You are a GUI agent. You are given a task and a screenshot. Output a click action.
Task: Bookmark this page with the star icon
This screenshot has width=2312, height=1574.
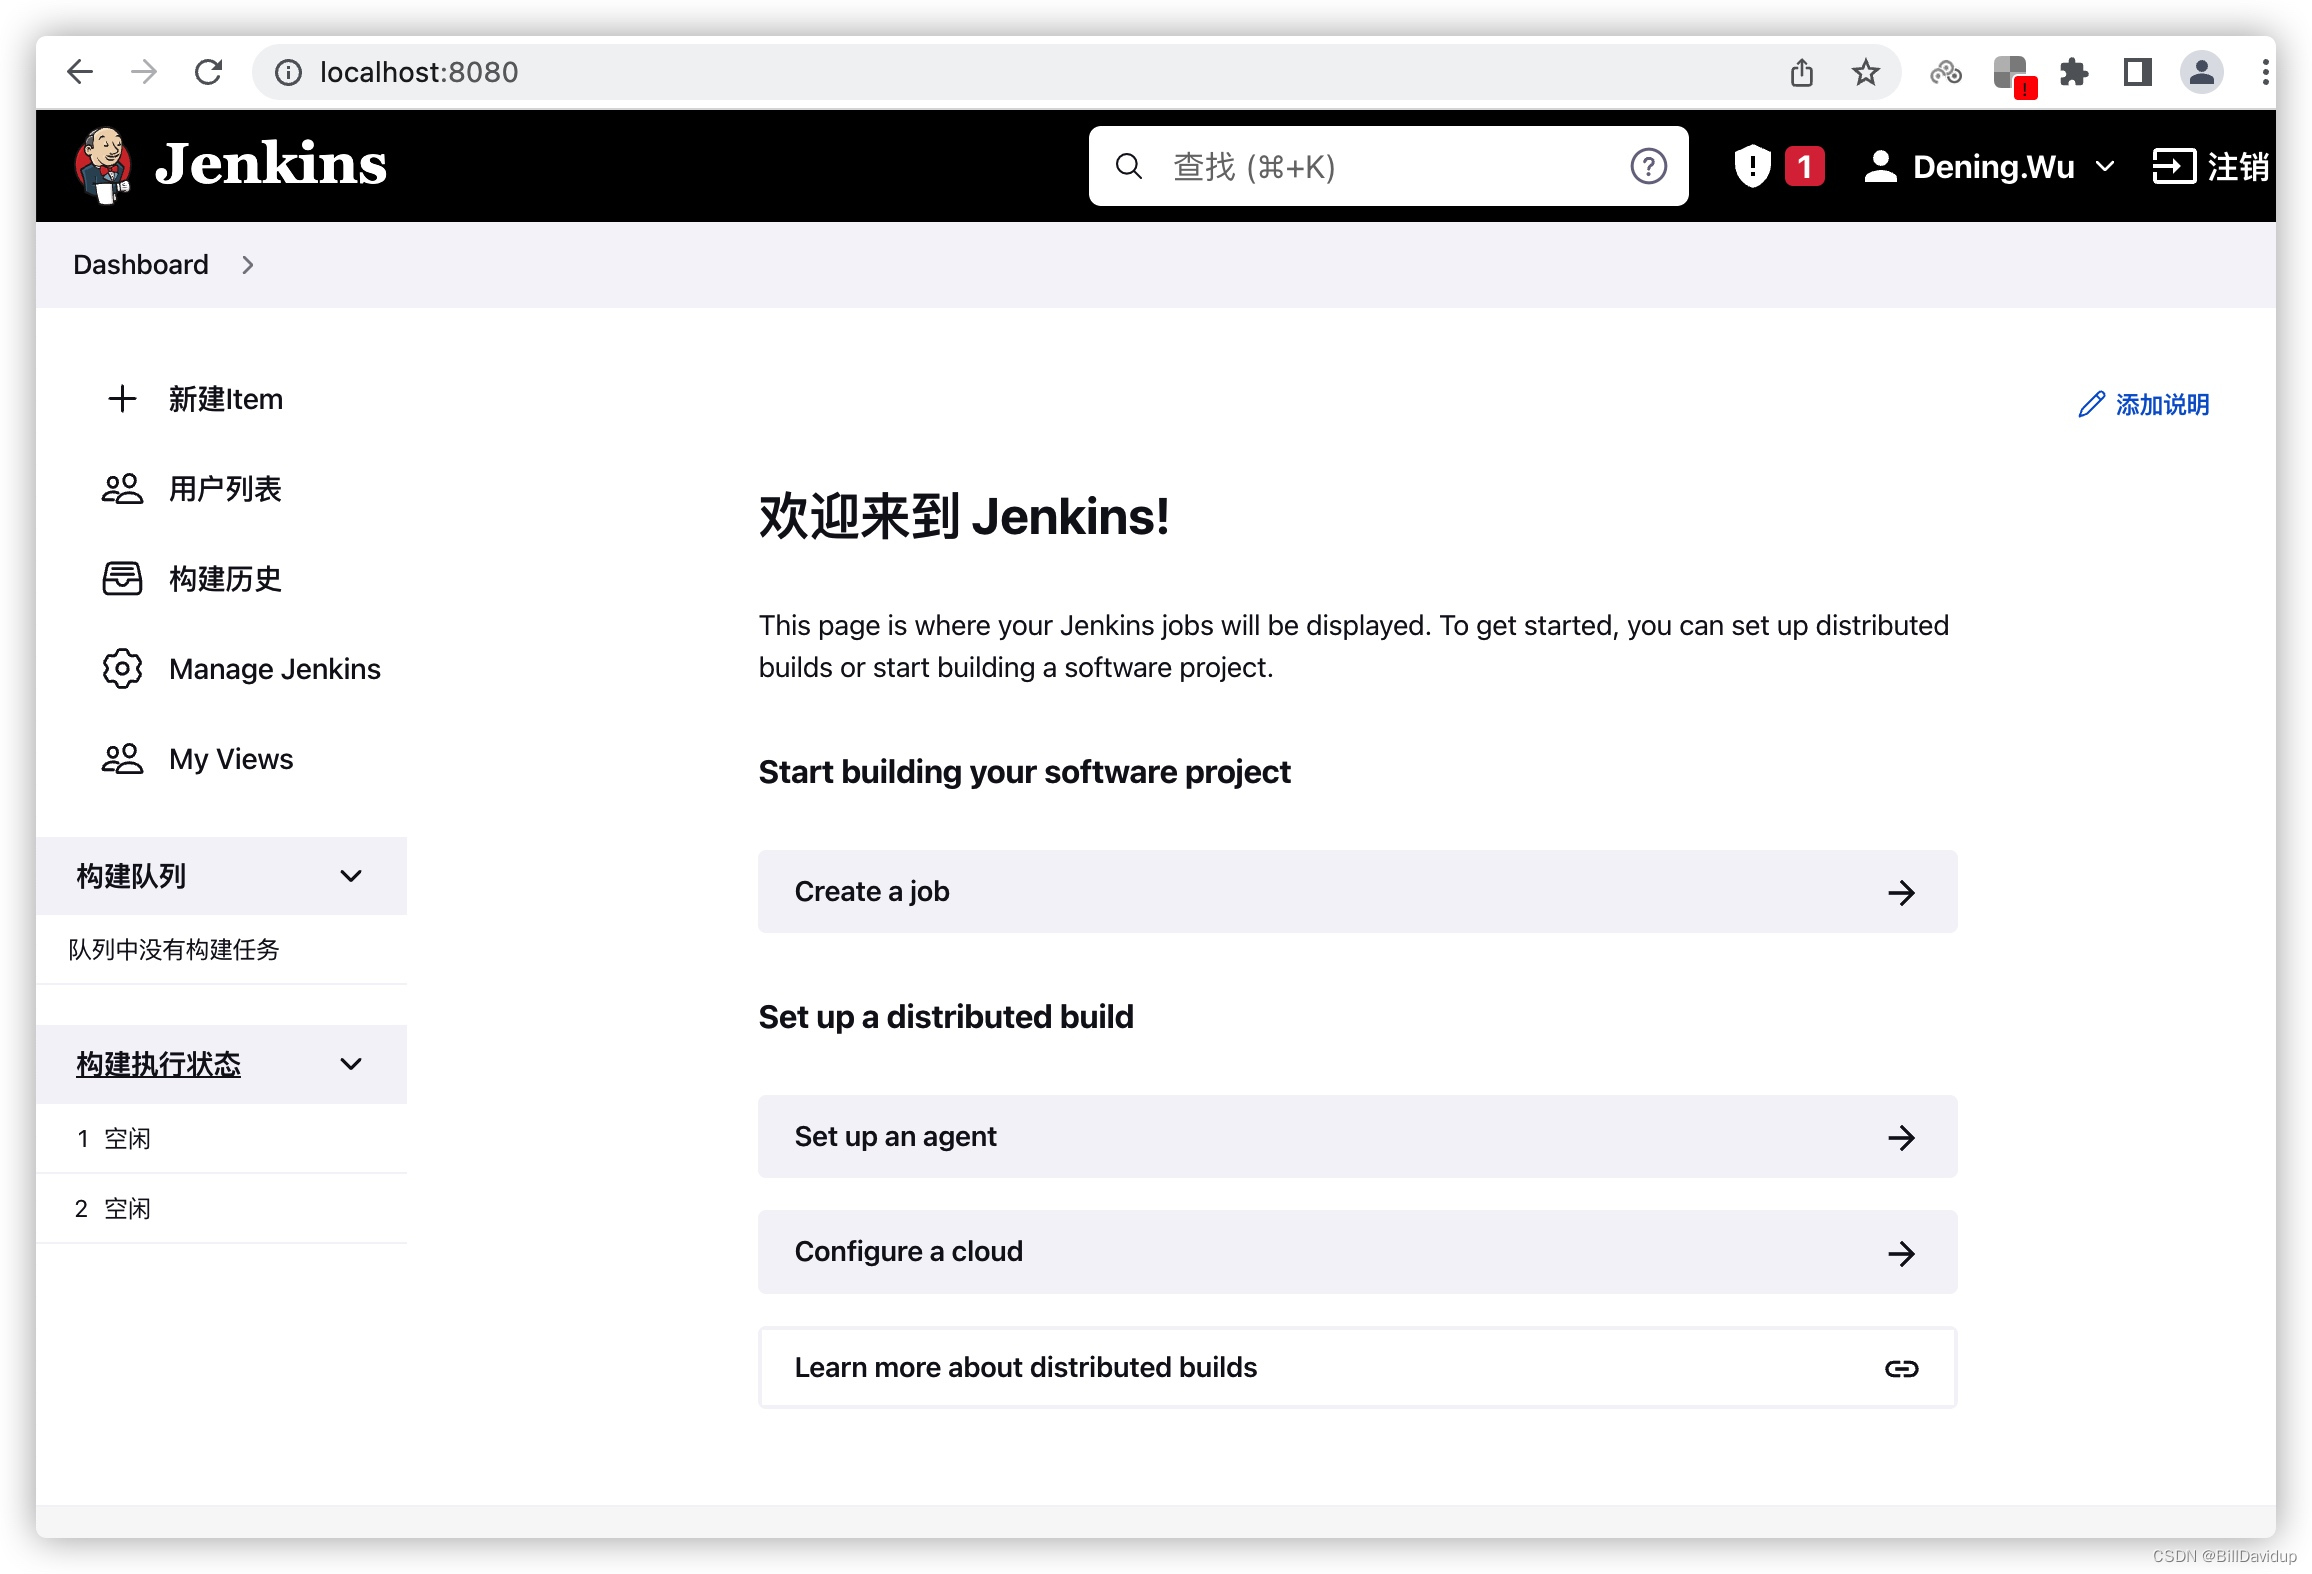[x=1865, y=72]
